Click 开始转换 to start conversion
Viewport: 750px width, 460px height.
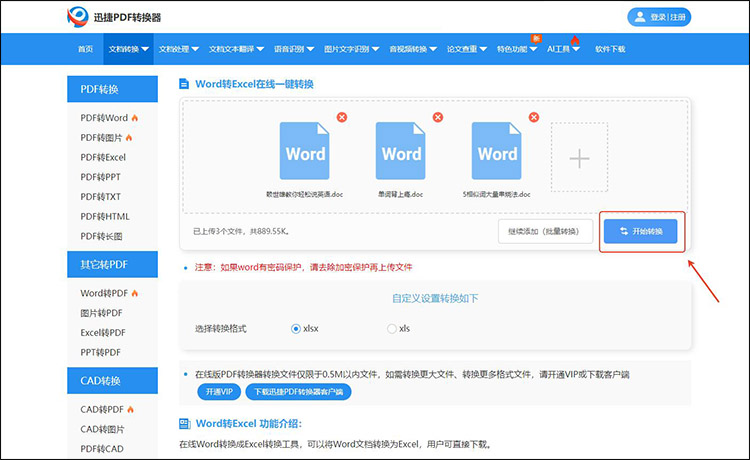click(640, 231)
